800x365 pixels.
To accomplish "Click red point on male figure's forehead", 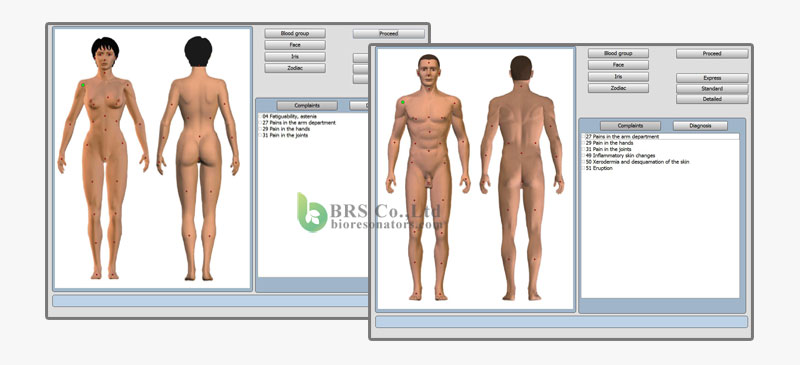I will click(x=429, y=64).
